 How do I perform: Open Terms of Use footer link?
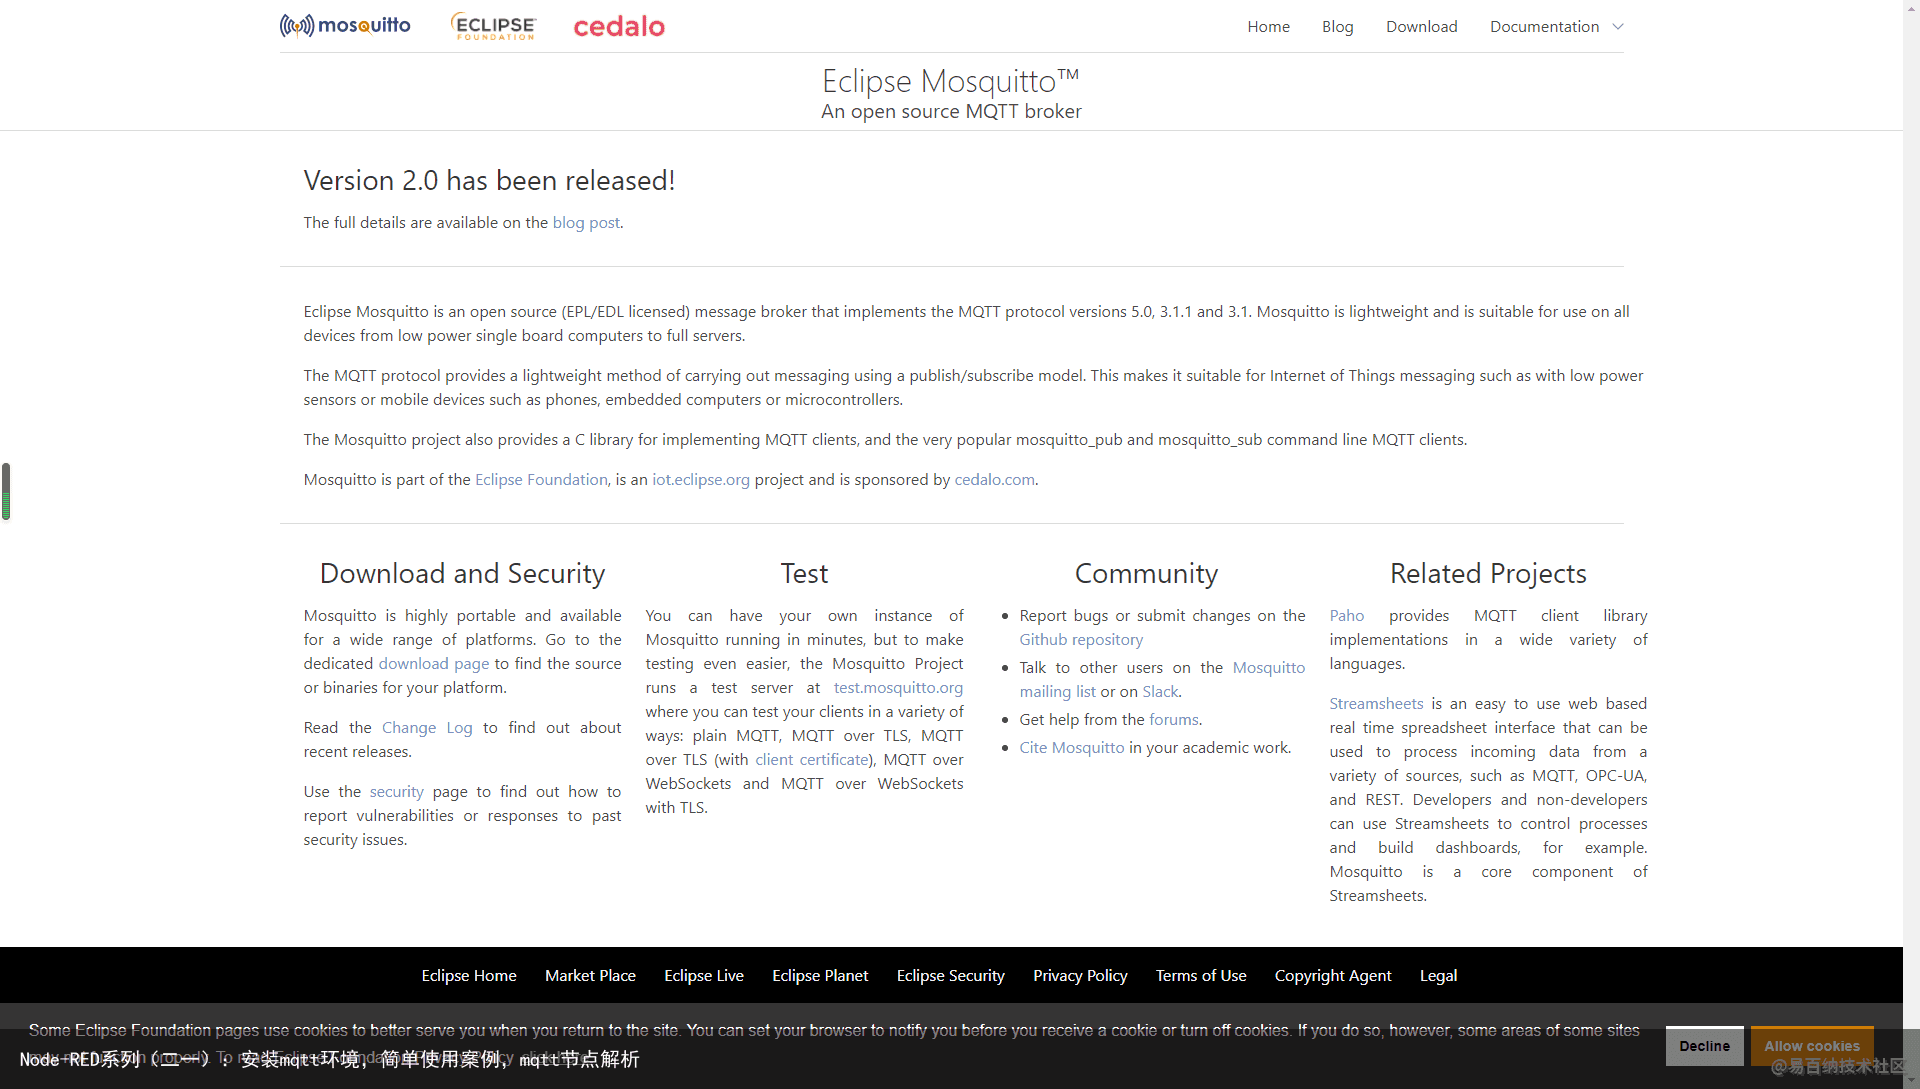click(1201, 975)
